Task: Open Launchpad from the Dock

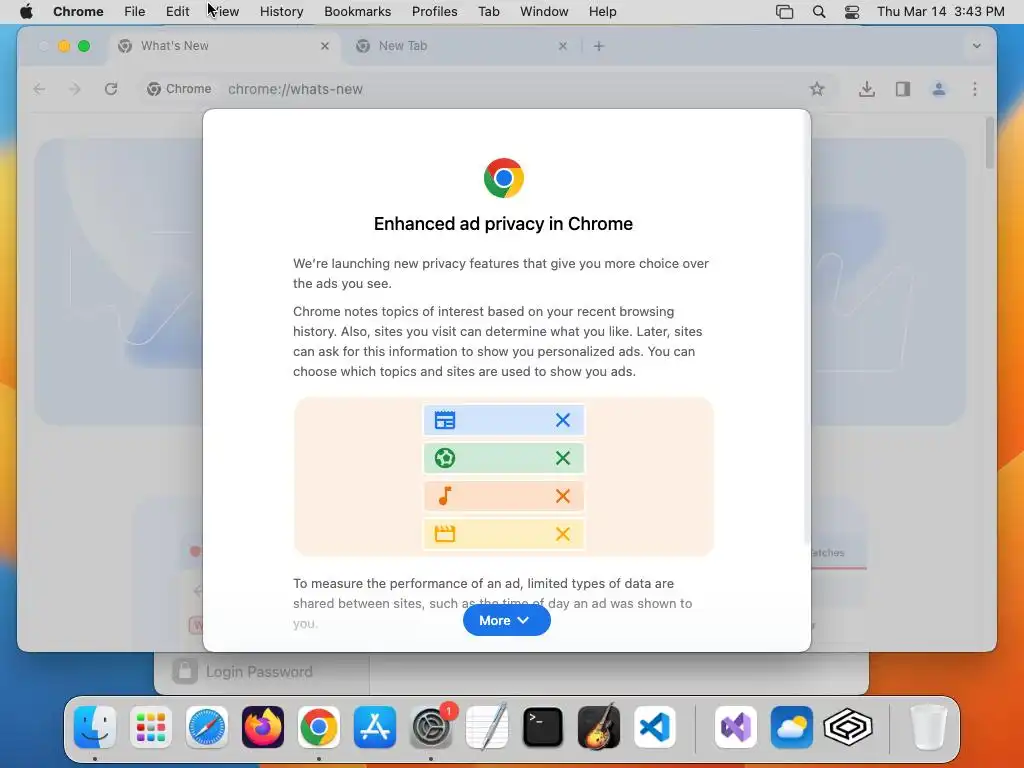Action: point(151,727)
